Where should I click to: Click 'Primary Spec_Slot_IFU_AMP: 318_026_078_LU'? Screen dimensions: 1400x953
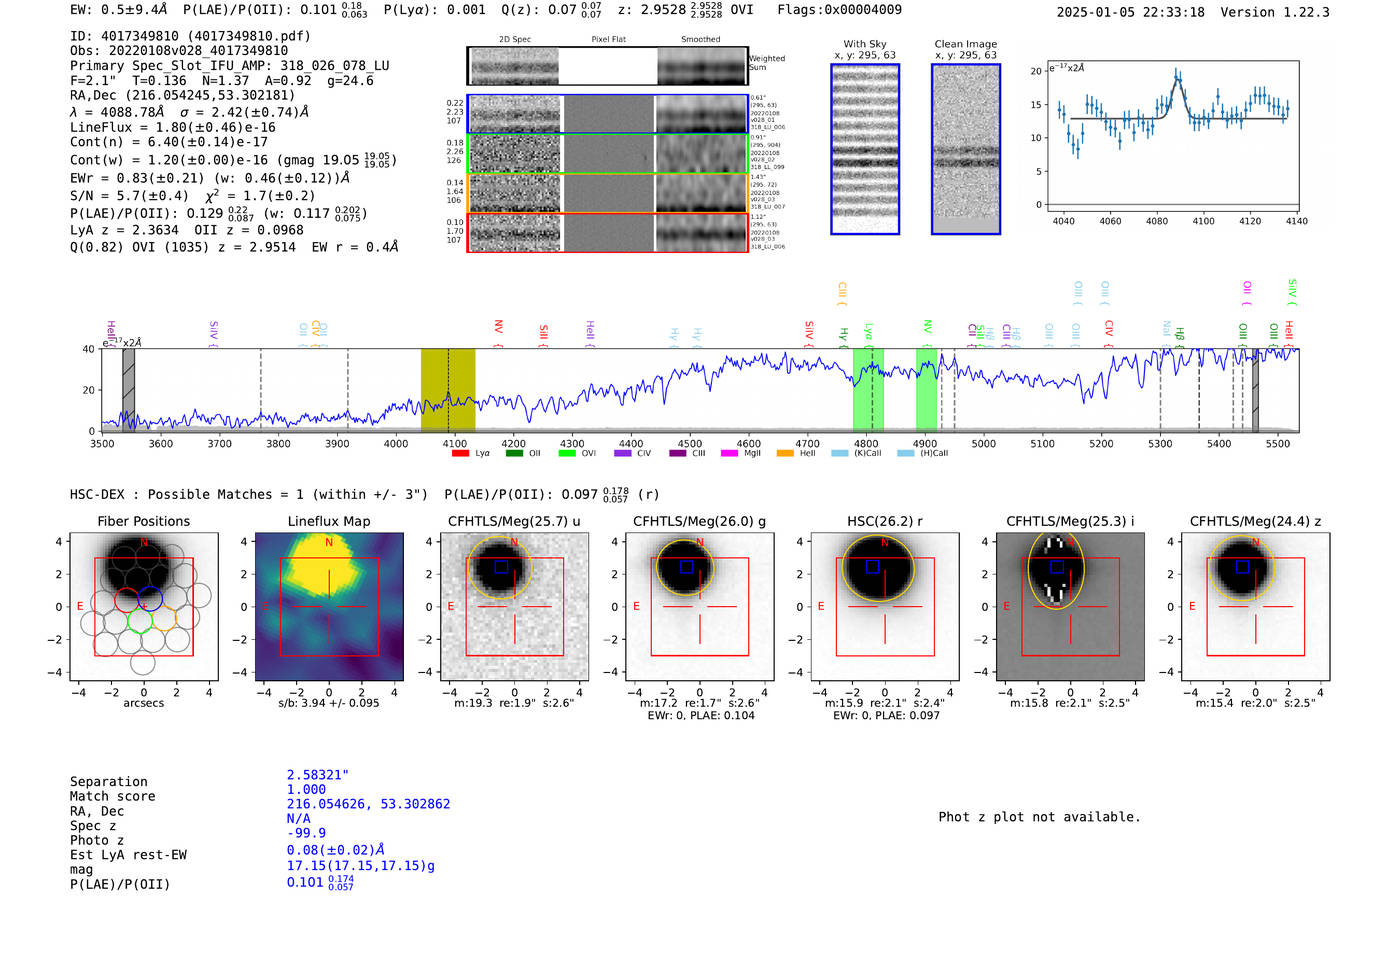pyautogui.click(x=230, y=66)
